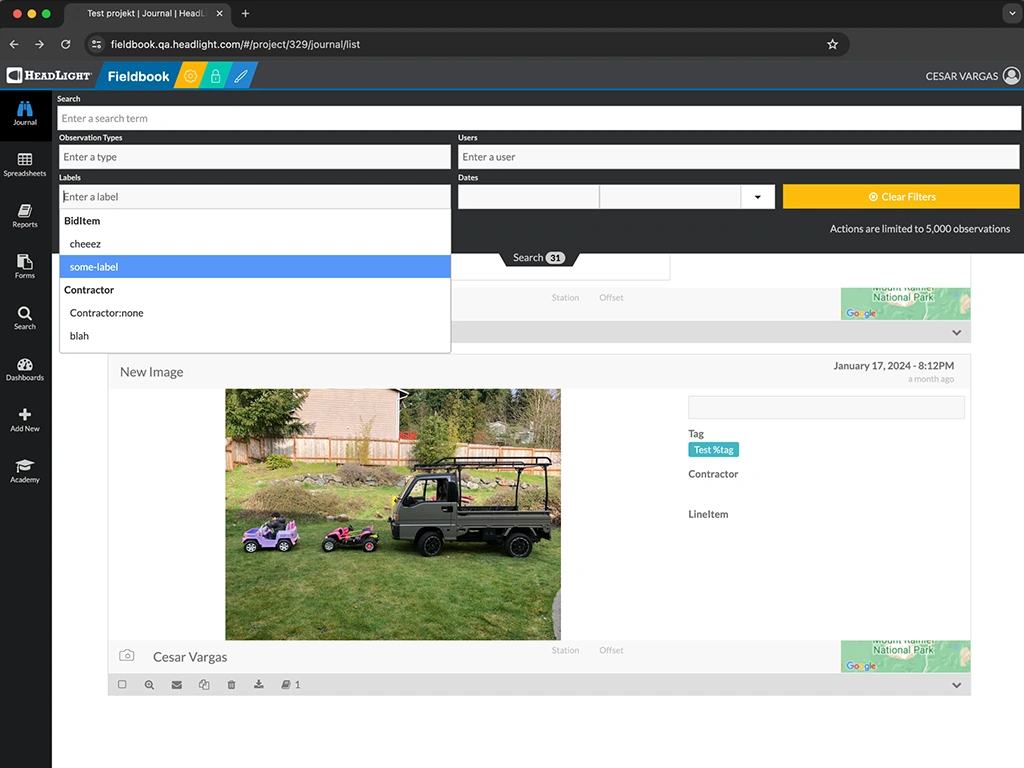Open the Spreadsheets sidebar section

[x=25, y=165]
